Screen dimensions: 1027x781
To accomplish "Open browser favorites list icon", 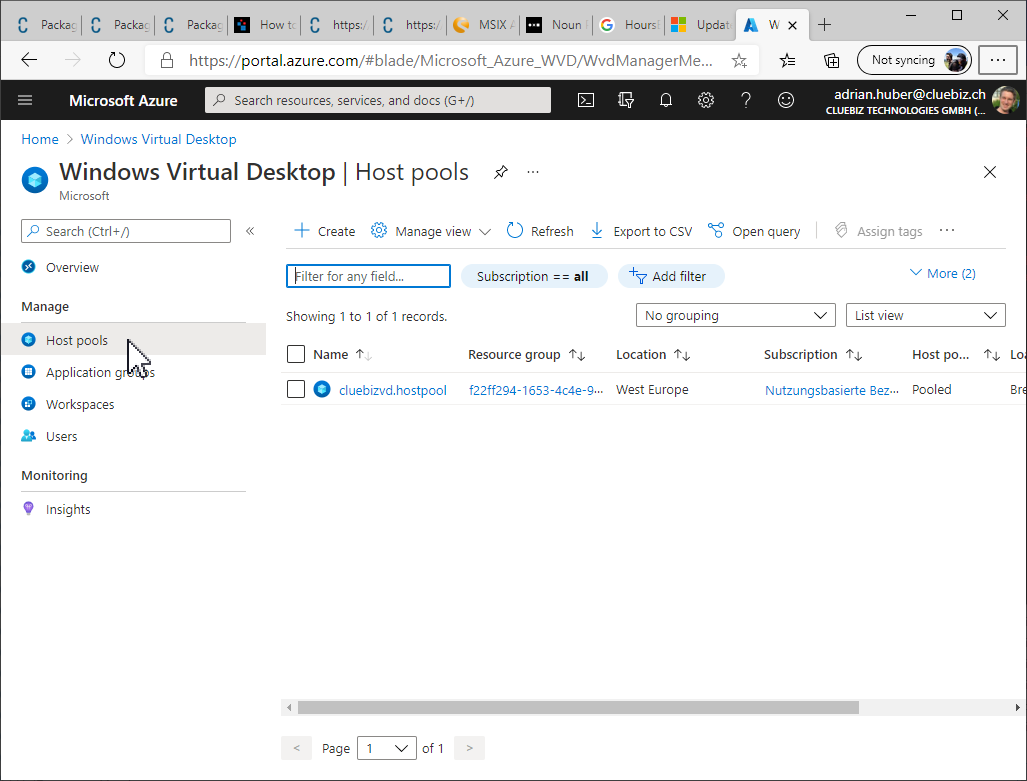I will coord(787,61).
